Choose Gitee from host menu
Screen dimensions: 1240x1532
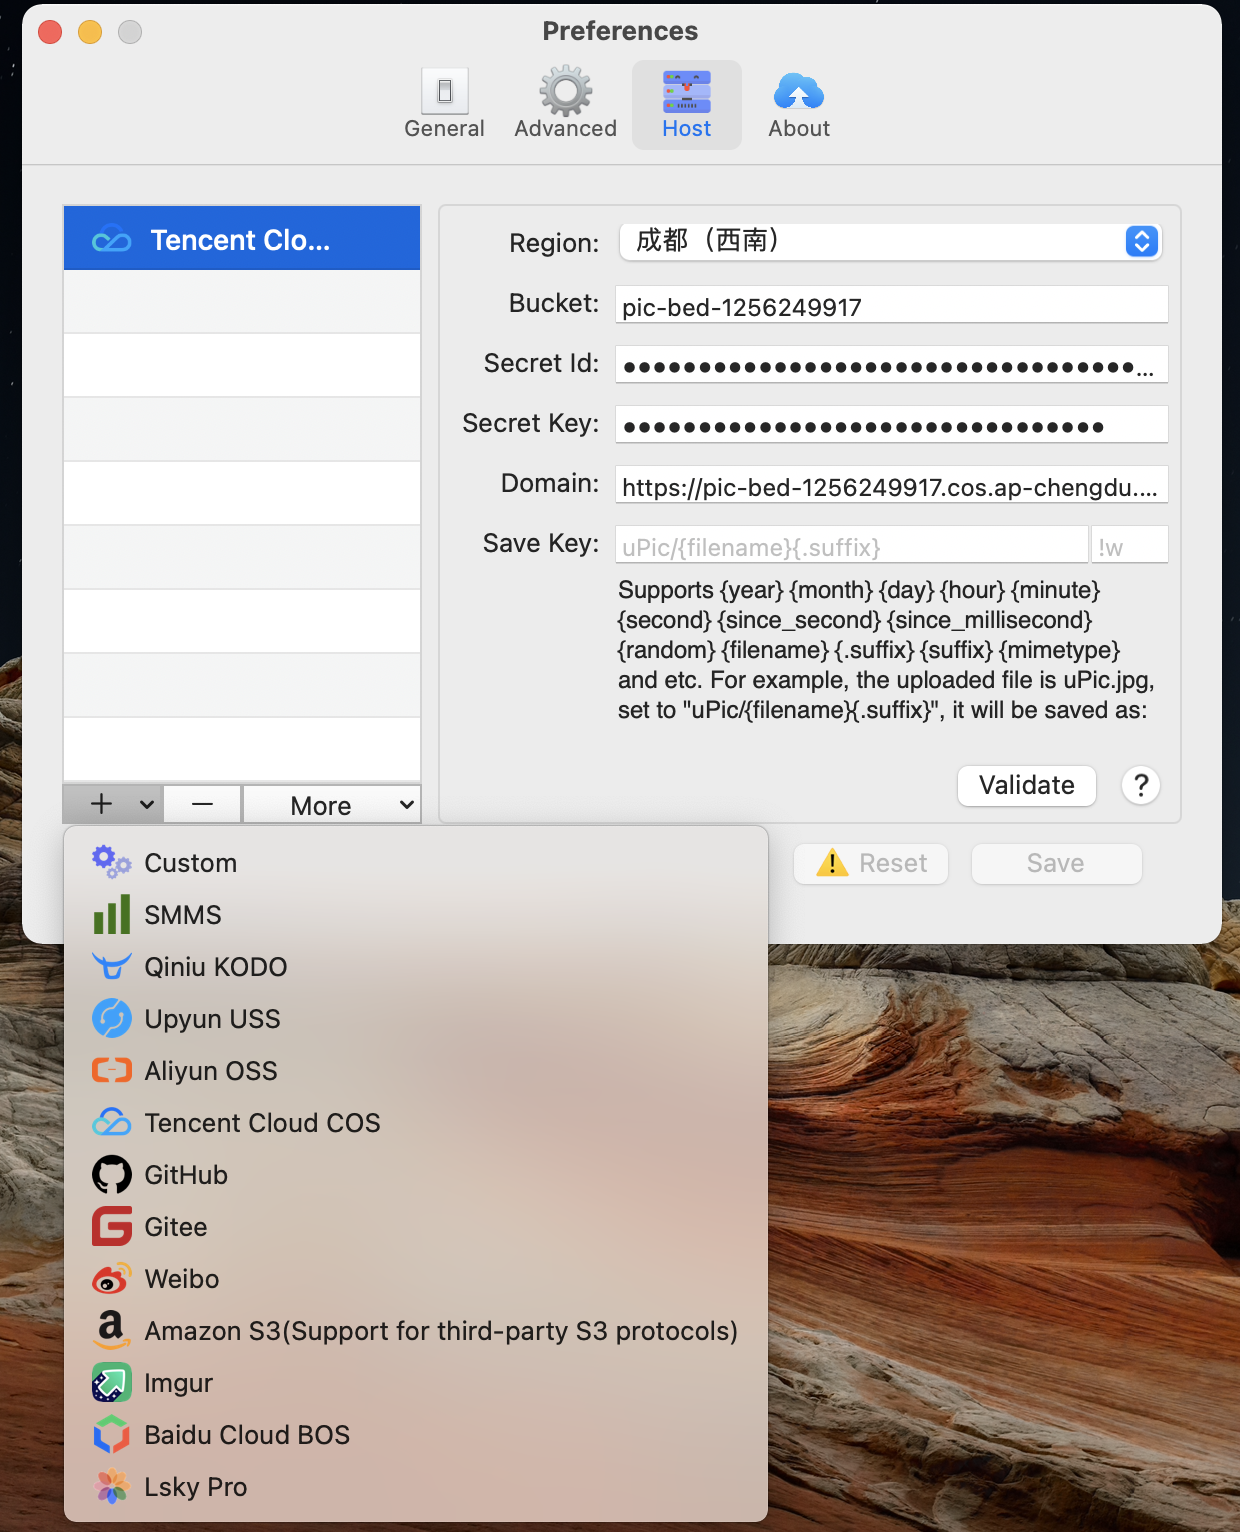(x=416, y=1227)
